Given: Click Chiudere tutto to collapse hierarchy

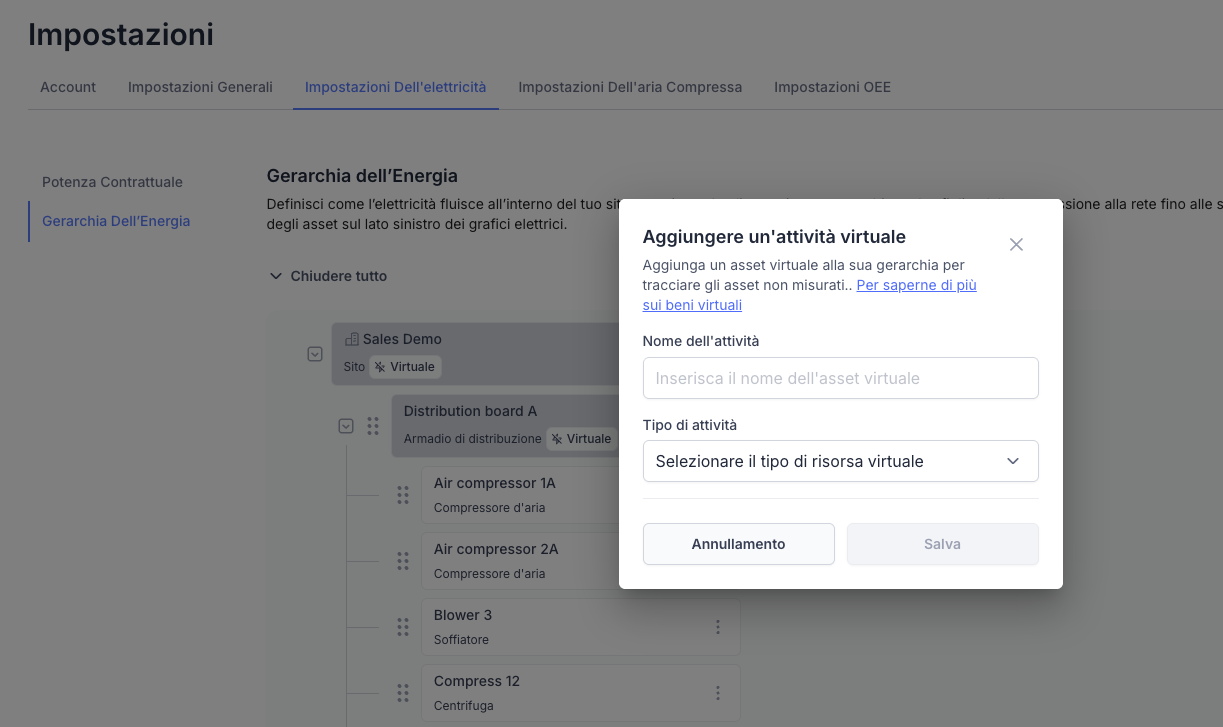Looking at the screenshot, I should pos(328,276).
